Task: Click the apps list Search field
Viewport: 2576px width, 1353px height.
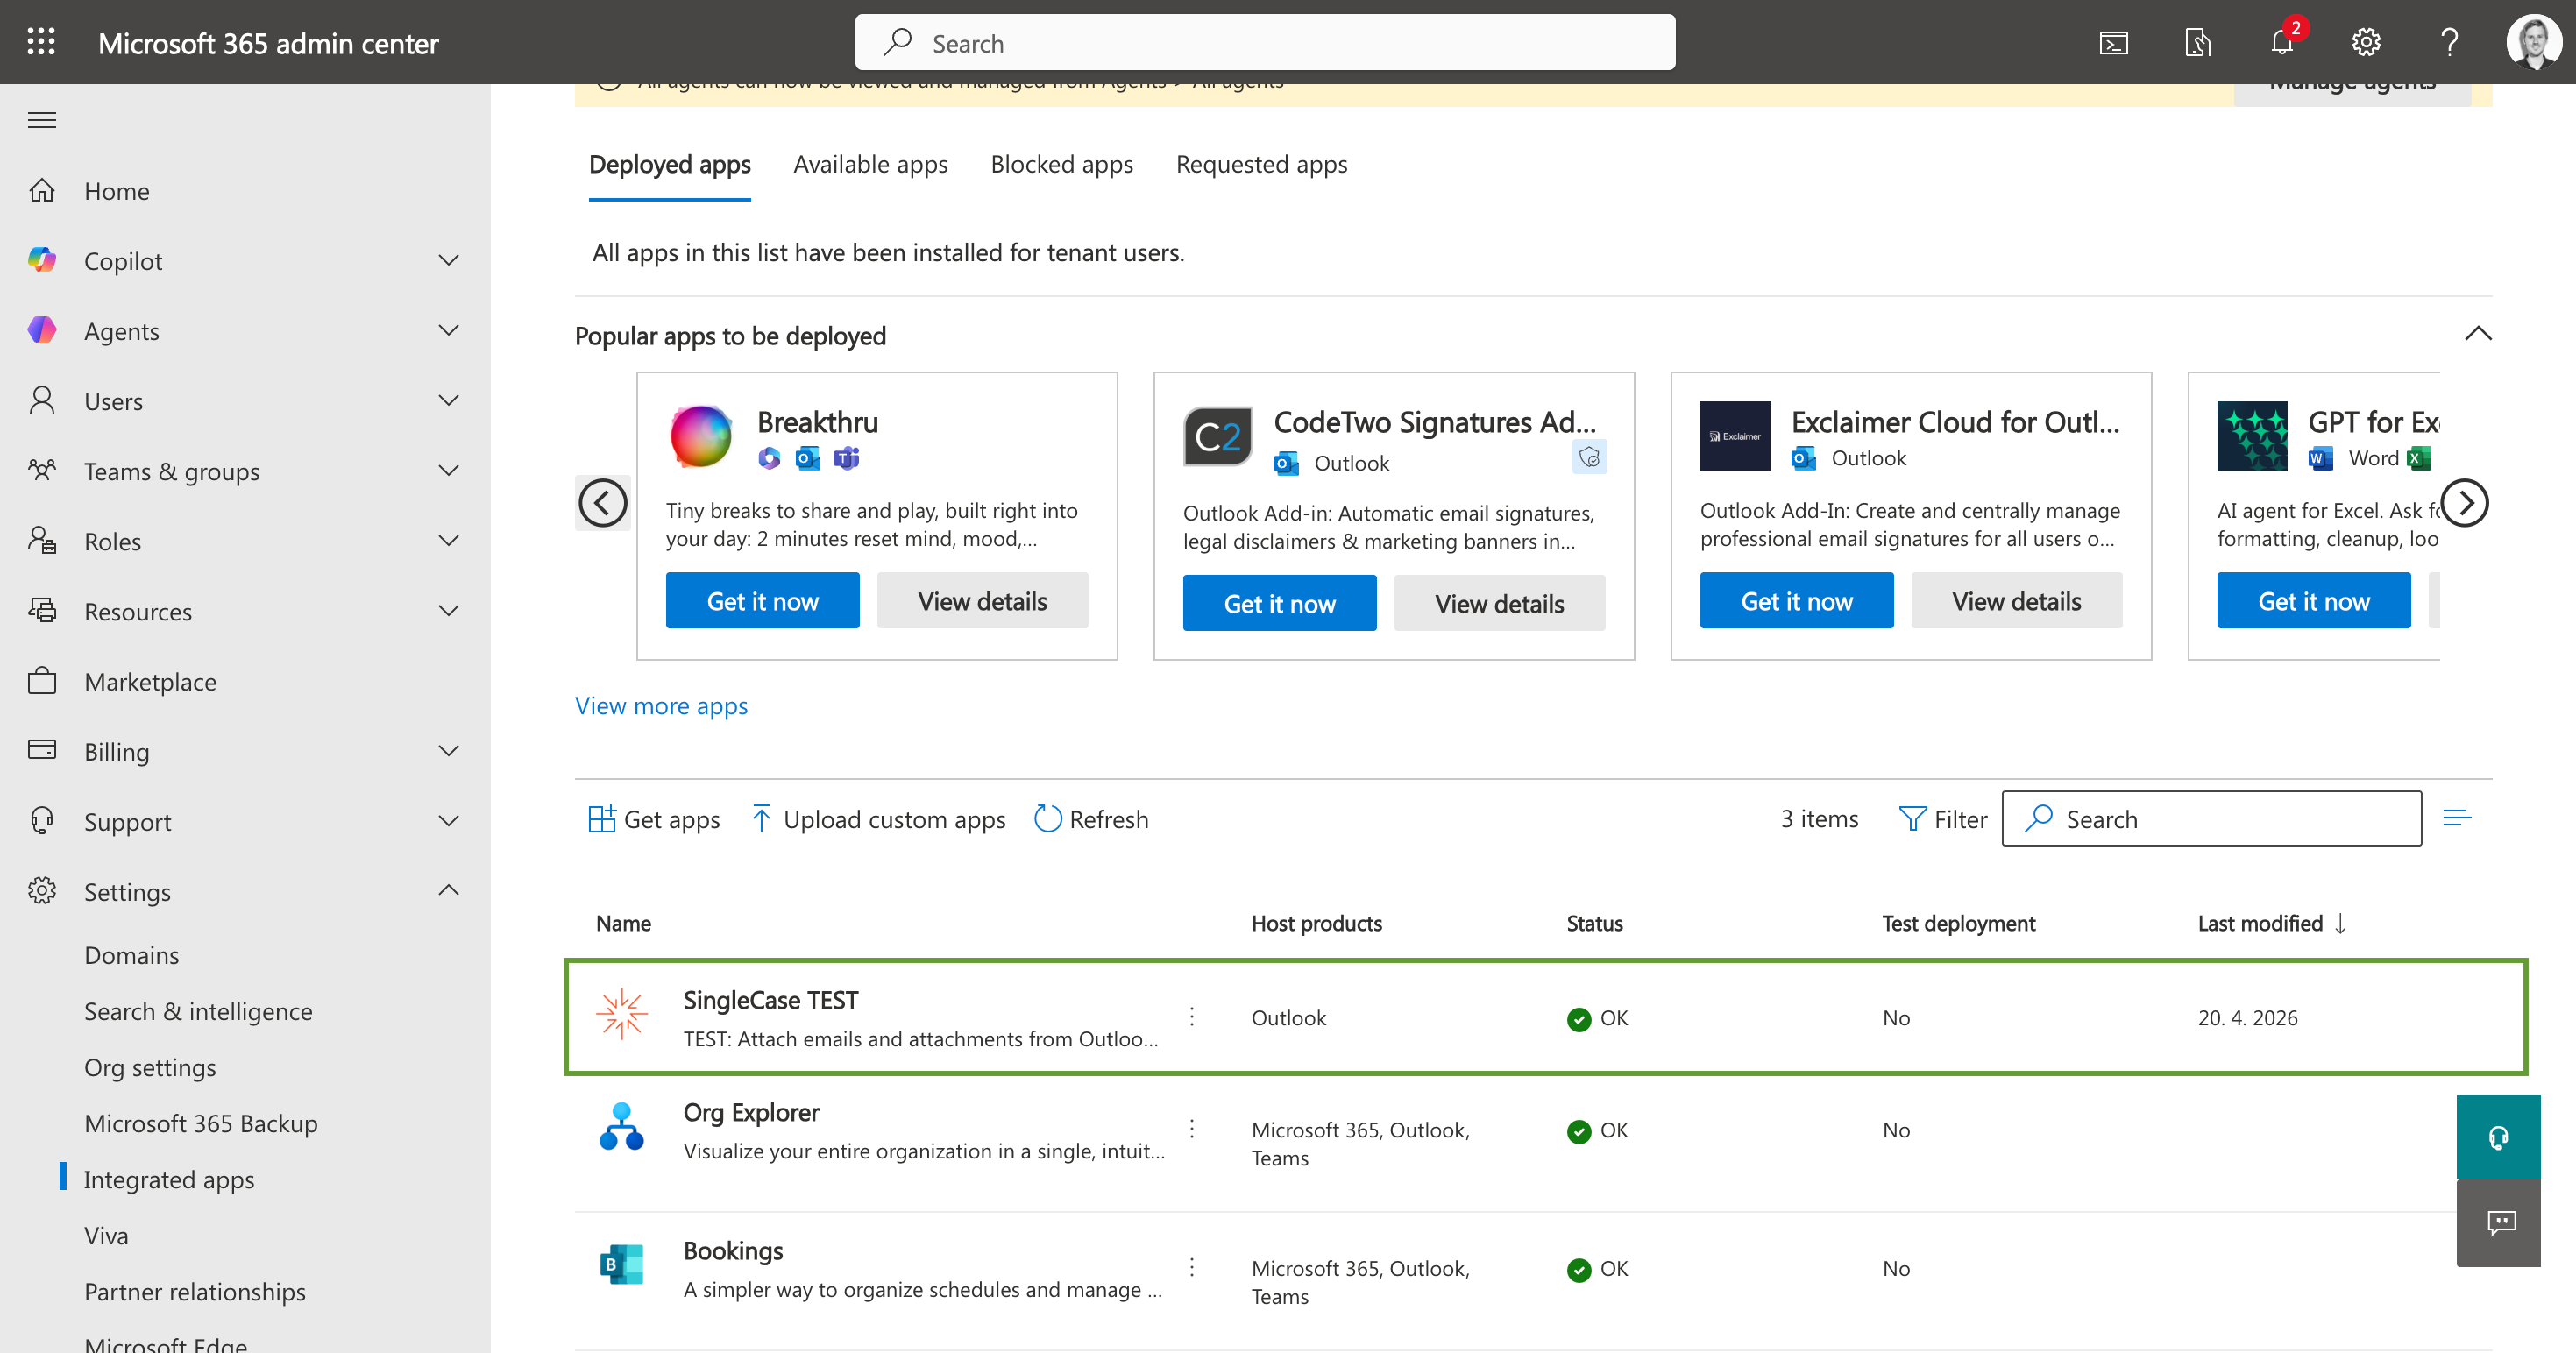Action: [2211, 819]
